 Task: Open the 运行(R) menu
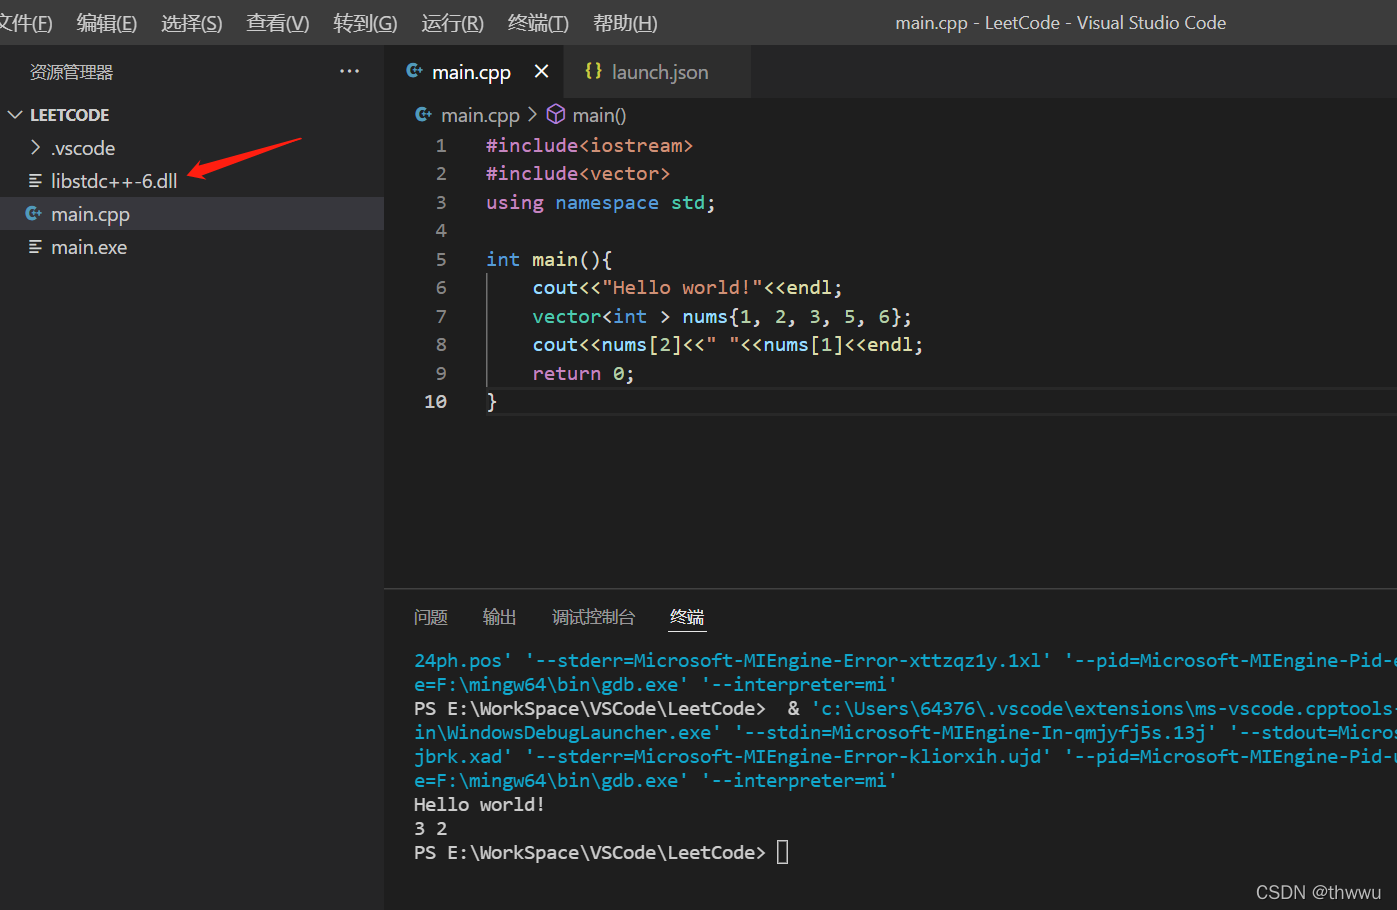click(452, 23)
